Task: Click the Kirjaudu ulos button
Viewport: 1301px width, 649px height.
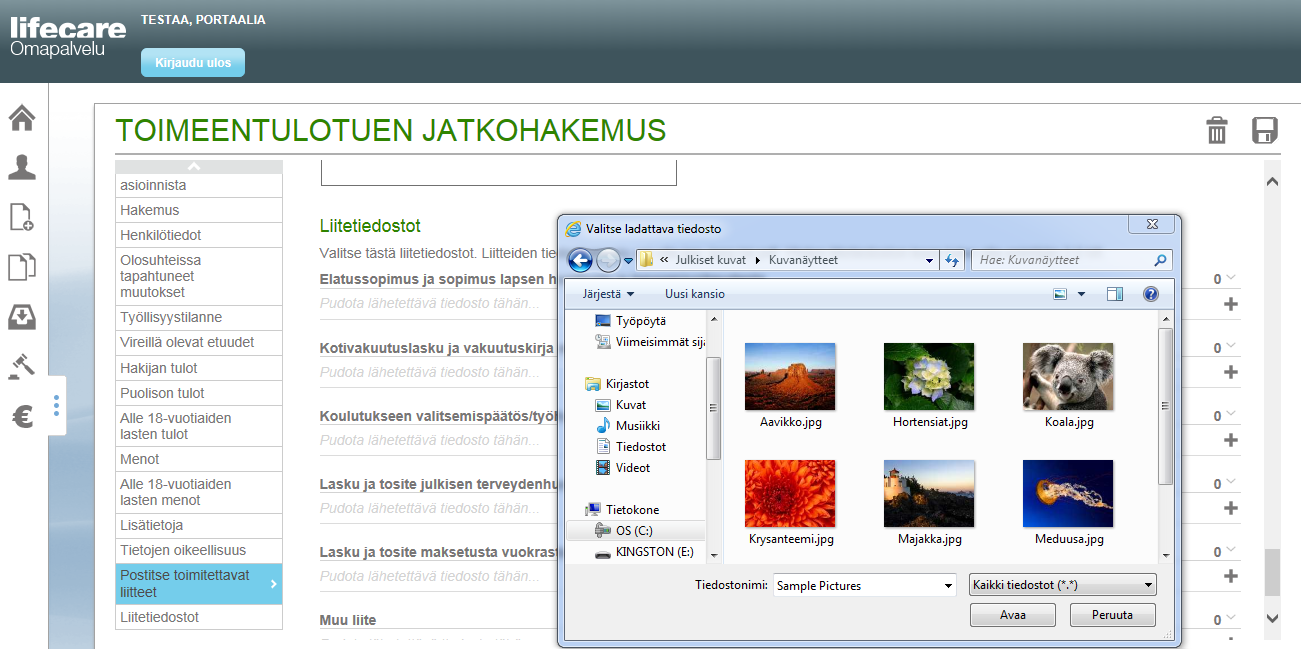Action: [x=193, y=62]
